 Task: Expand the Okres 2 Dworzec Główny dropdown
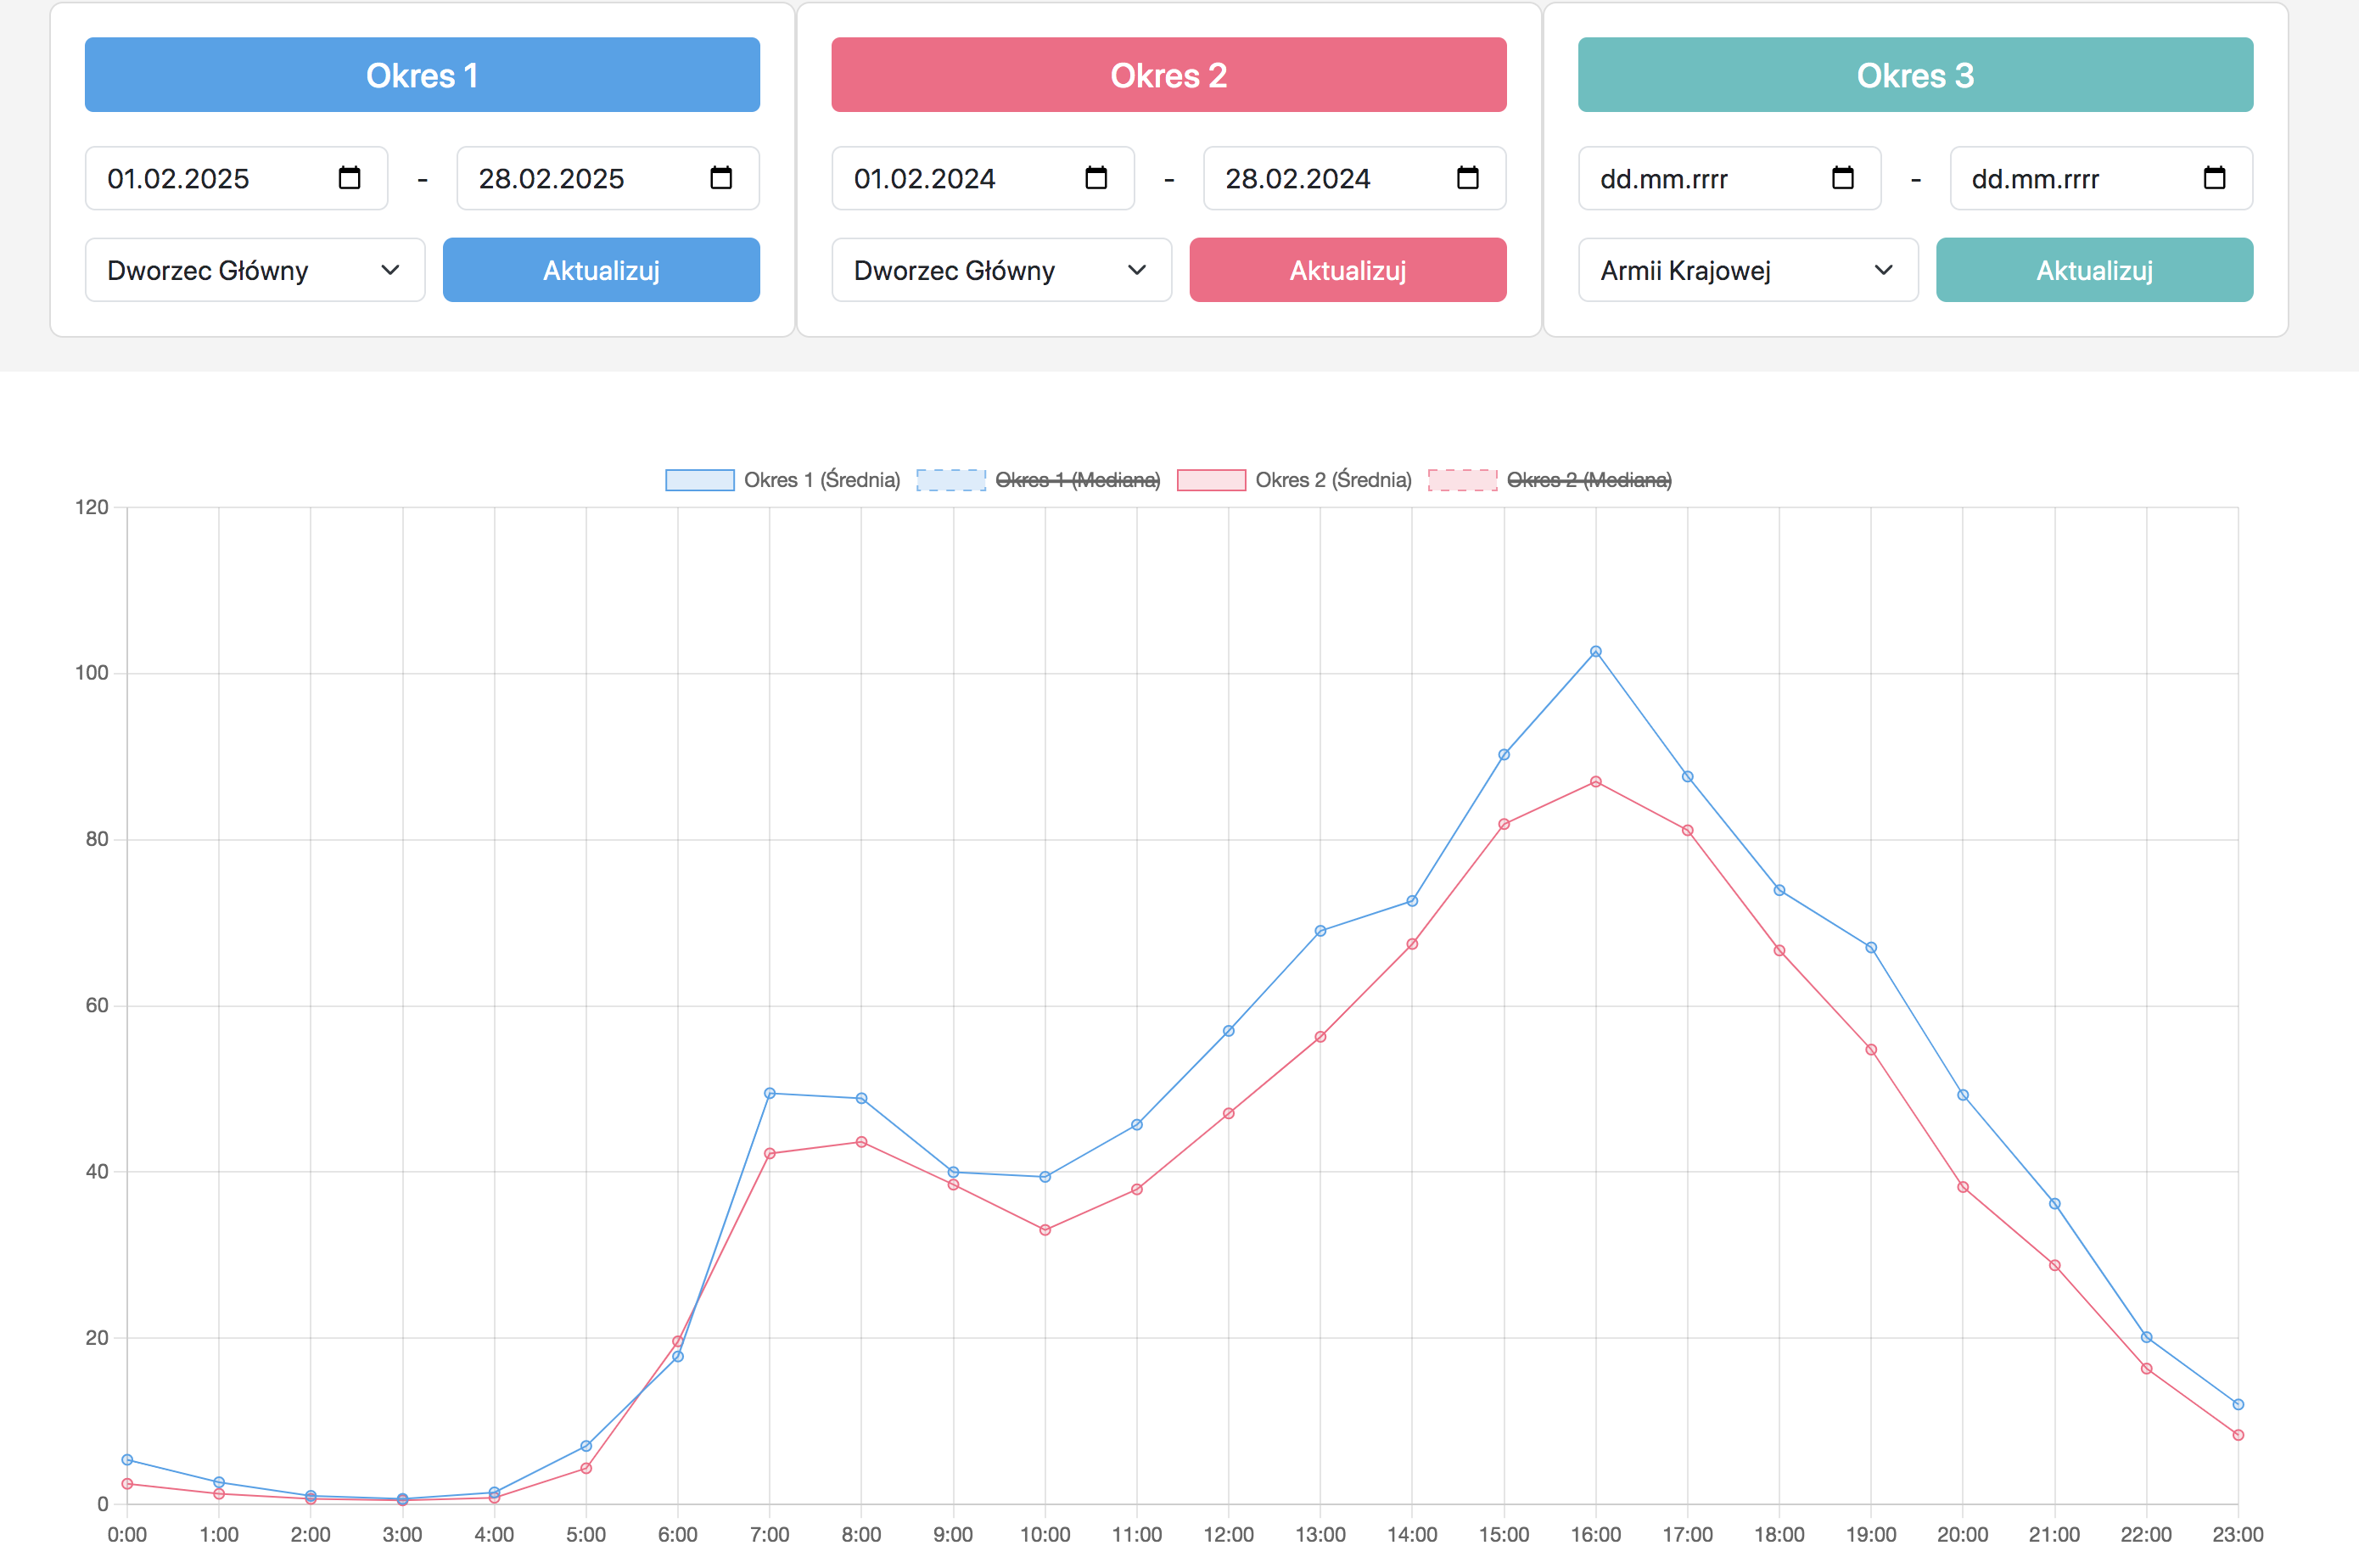click(x=1001, y=270)
